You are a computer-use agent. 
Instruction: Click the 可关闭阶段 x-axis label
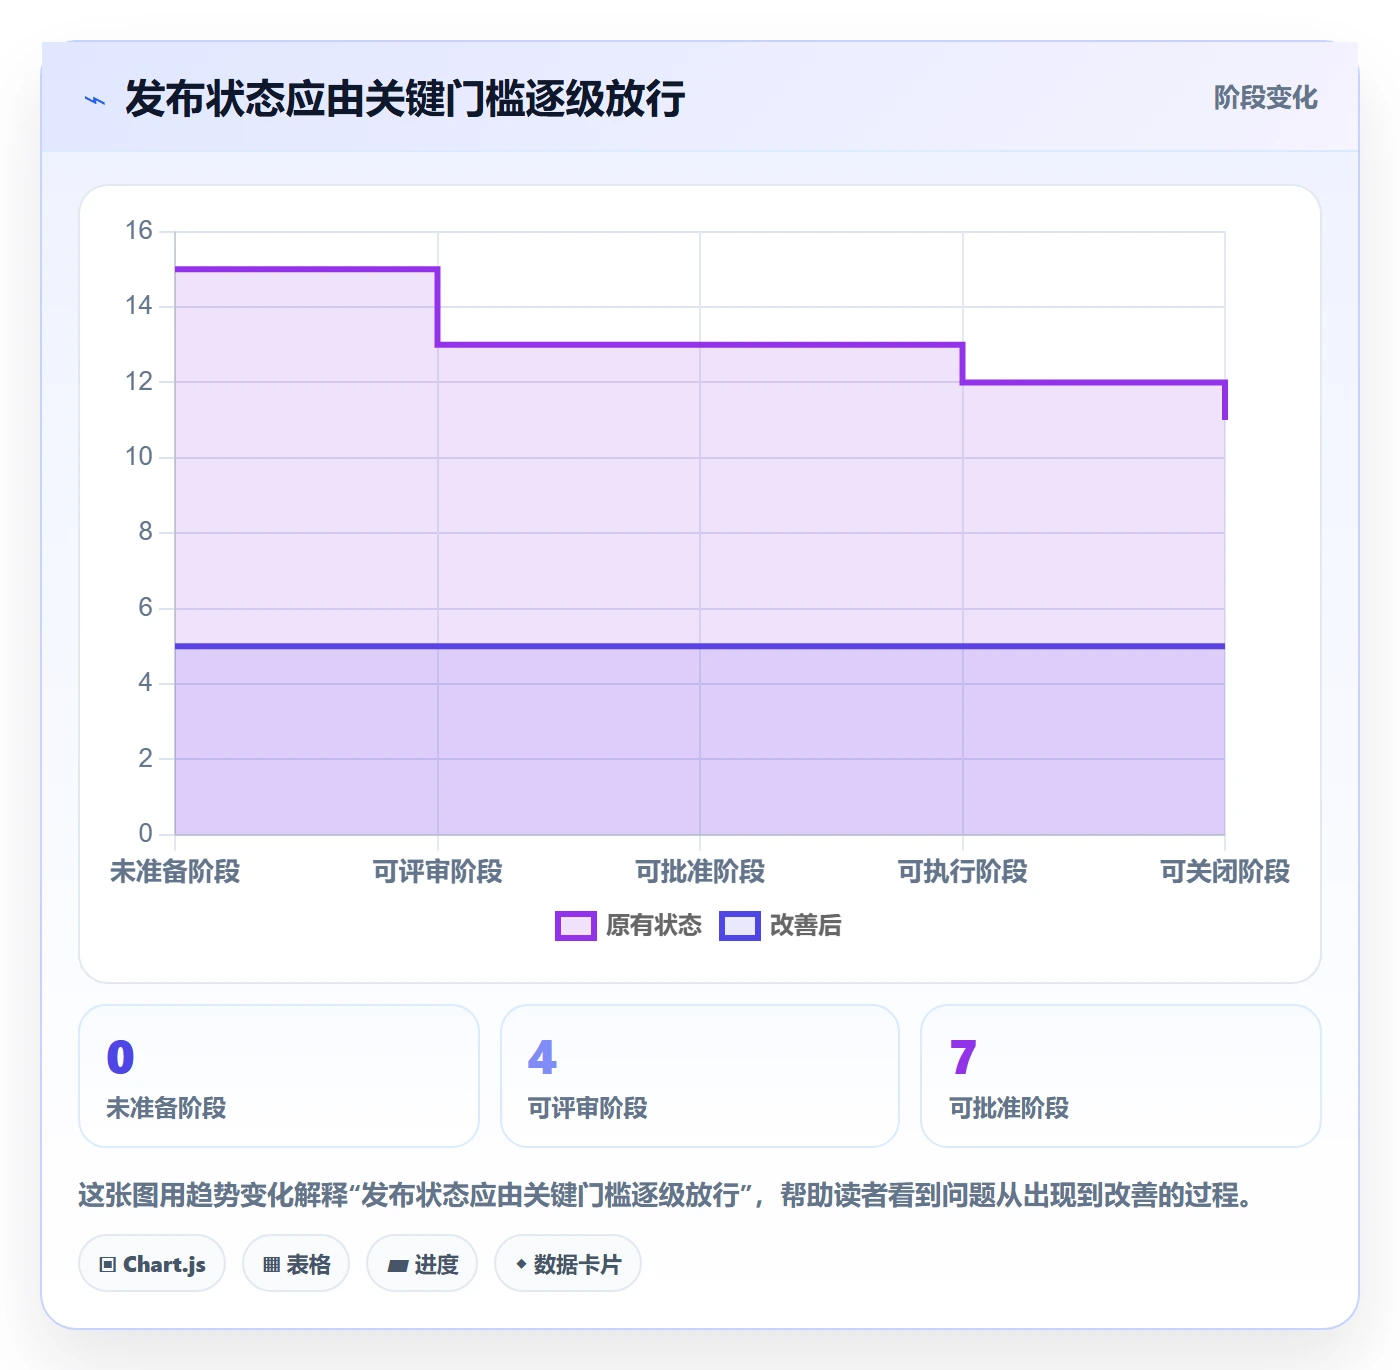pos(1225,872)
